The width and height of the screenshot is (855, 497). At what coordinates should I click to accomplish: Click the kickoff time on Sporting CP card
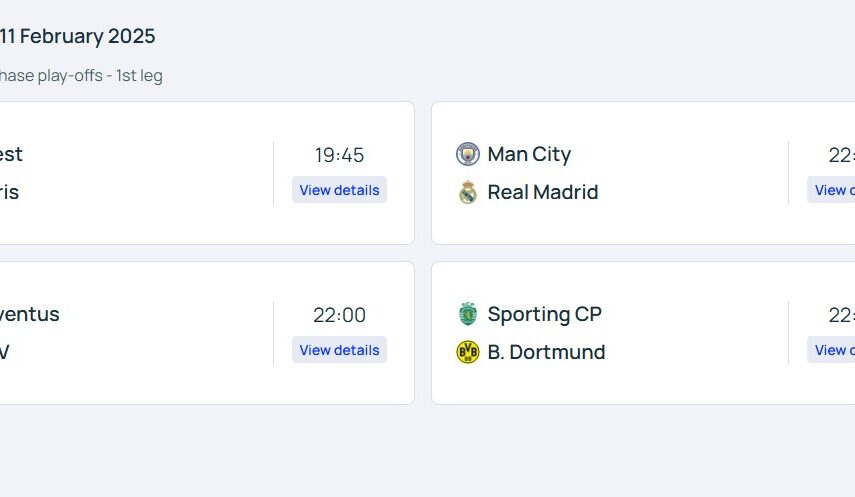[841, 315]
